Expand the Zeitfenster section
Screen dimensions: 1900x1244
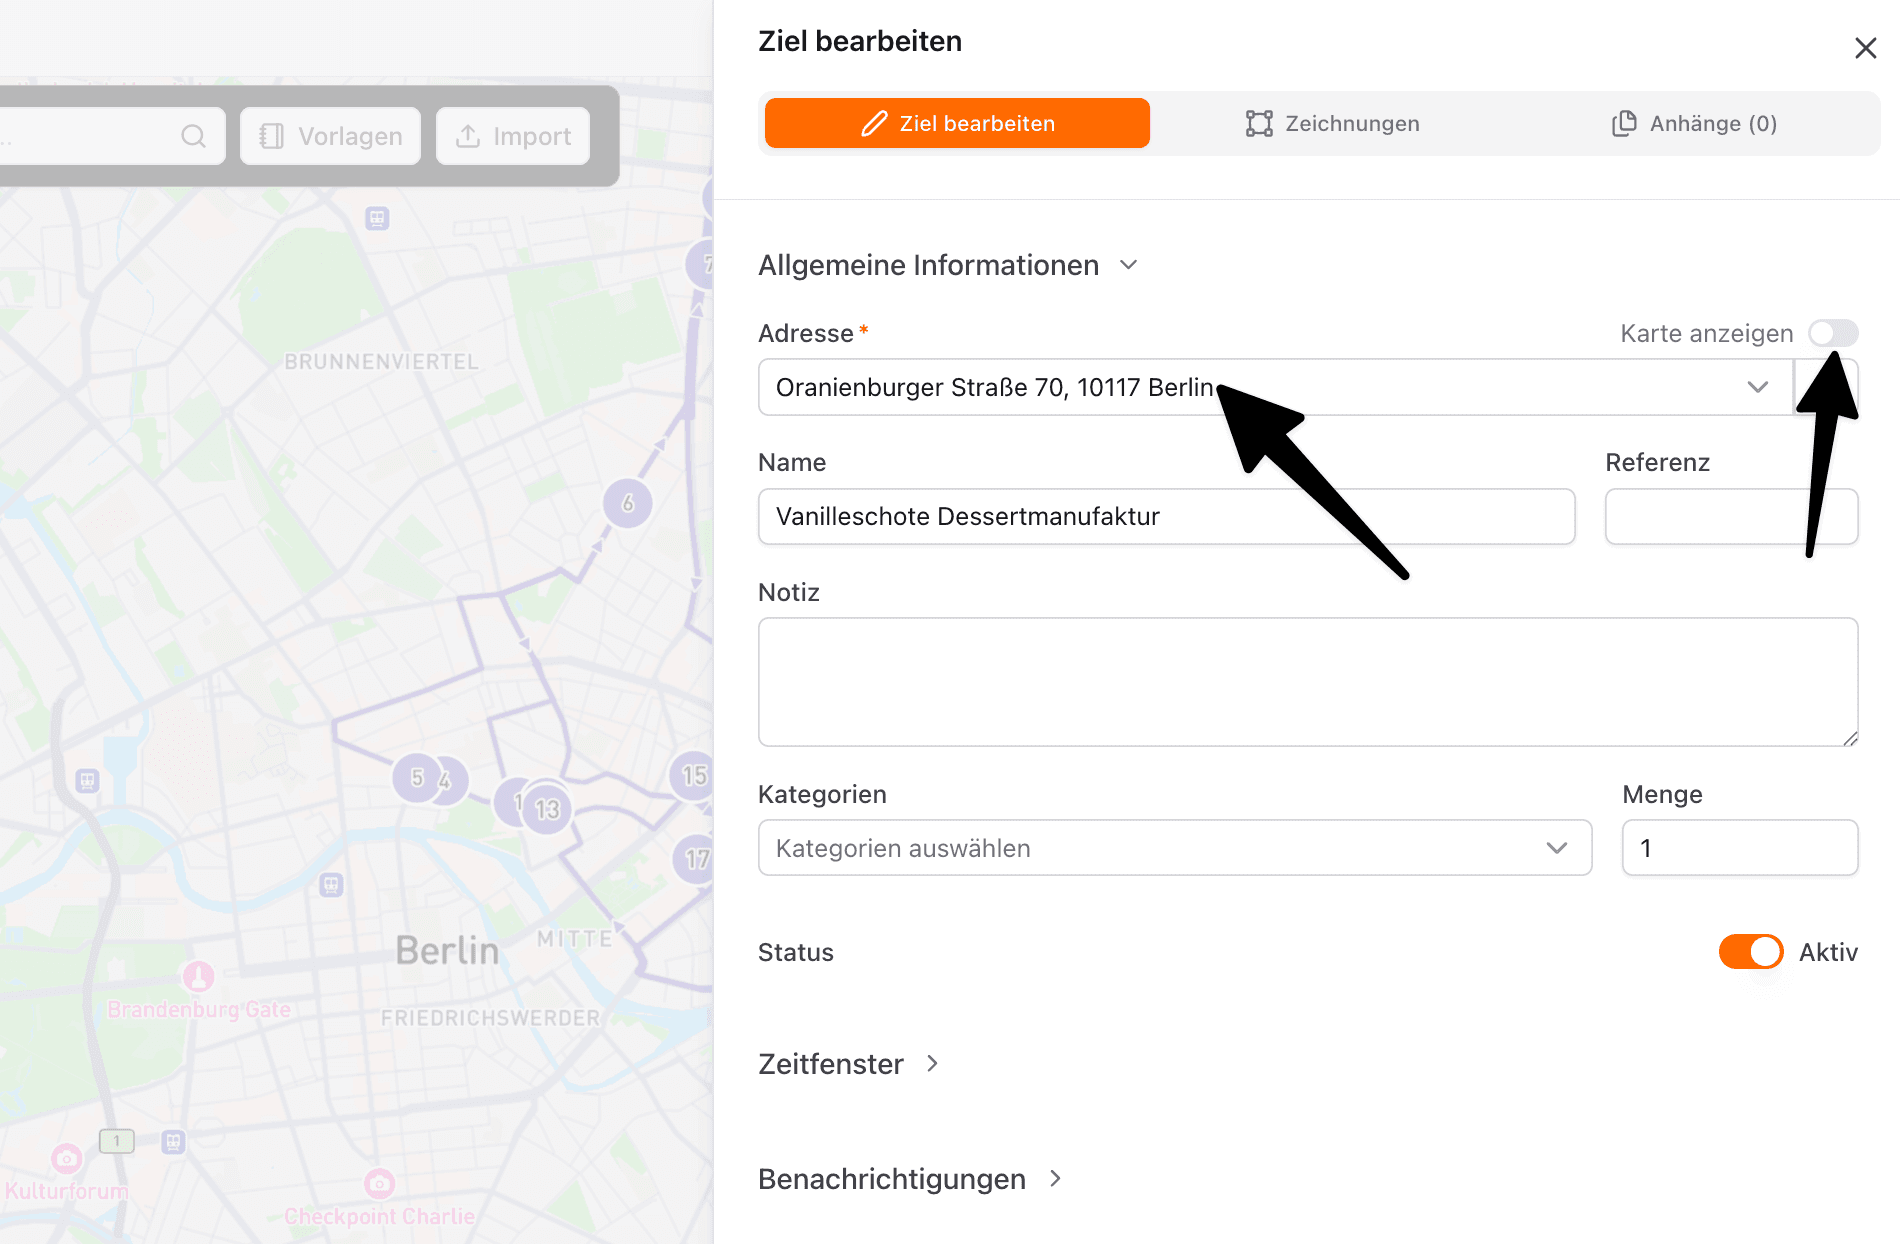(932, 1064)
